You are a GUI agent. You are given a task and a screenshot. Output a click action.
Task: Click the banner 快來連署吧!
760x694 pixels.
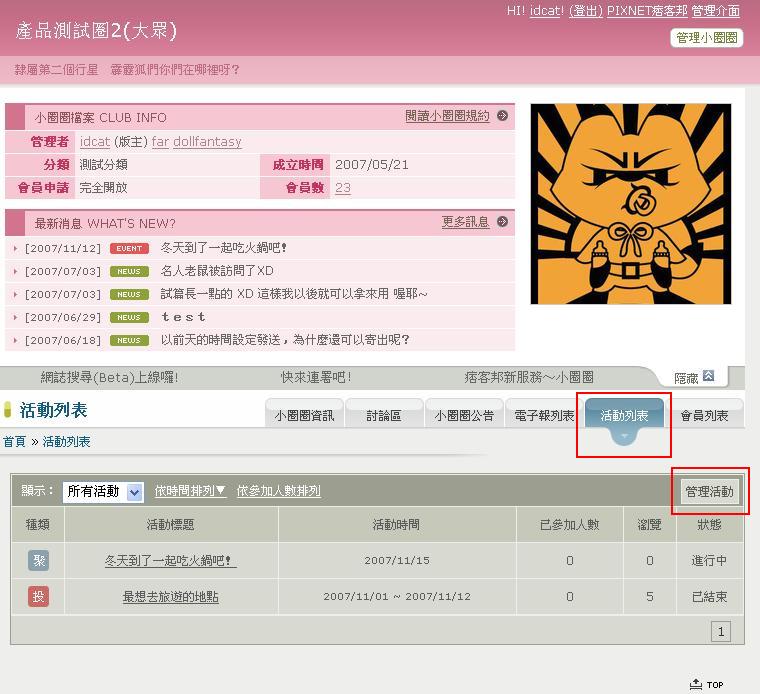point(316,377)
